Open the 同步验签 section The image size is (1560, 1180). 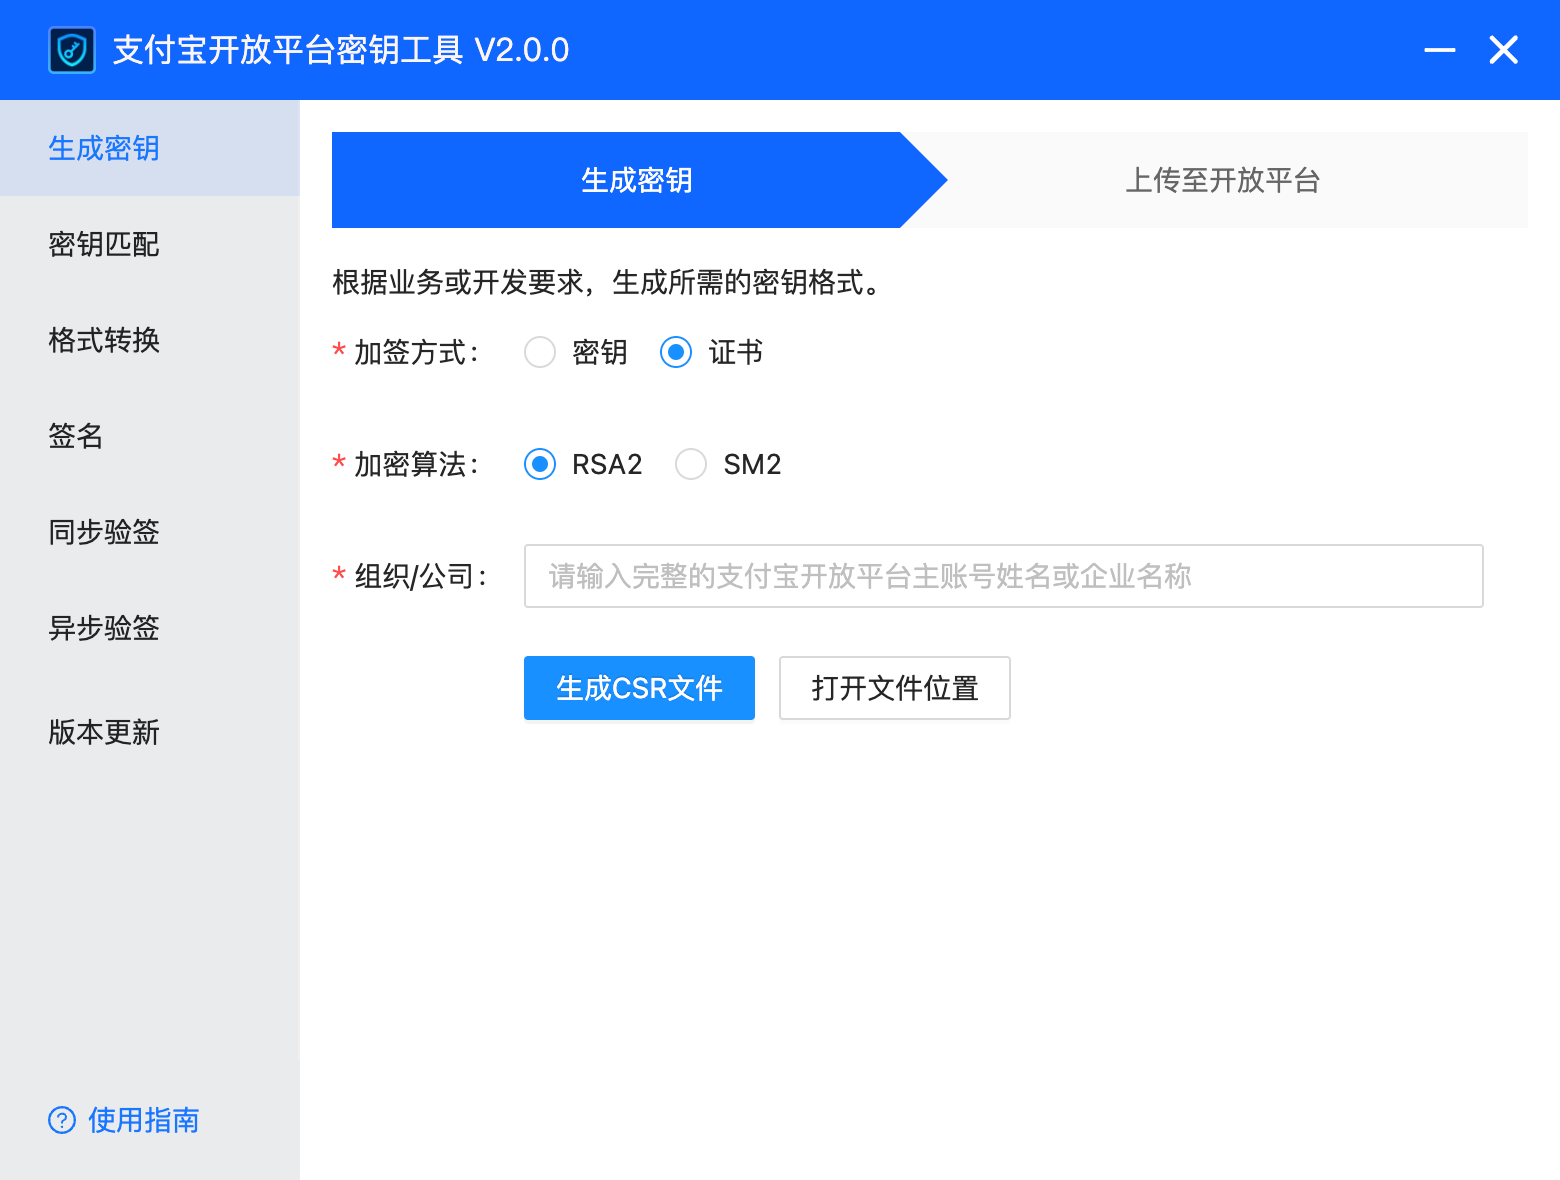point(104,532)
